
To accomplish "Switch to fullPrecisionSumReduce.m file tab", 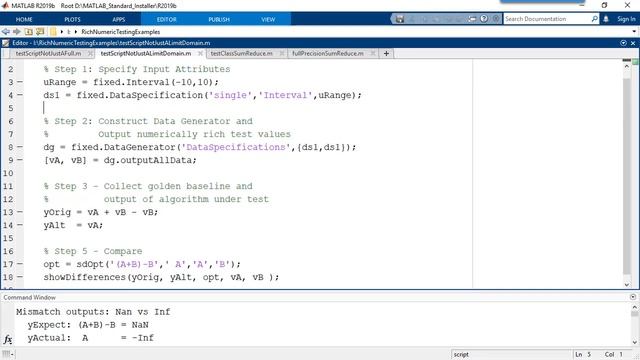I will tap(328, 53).
